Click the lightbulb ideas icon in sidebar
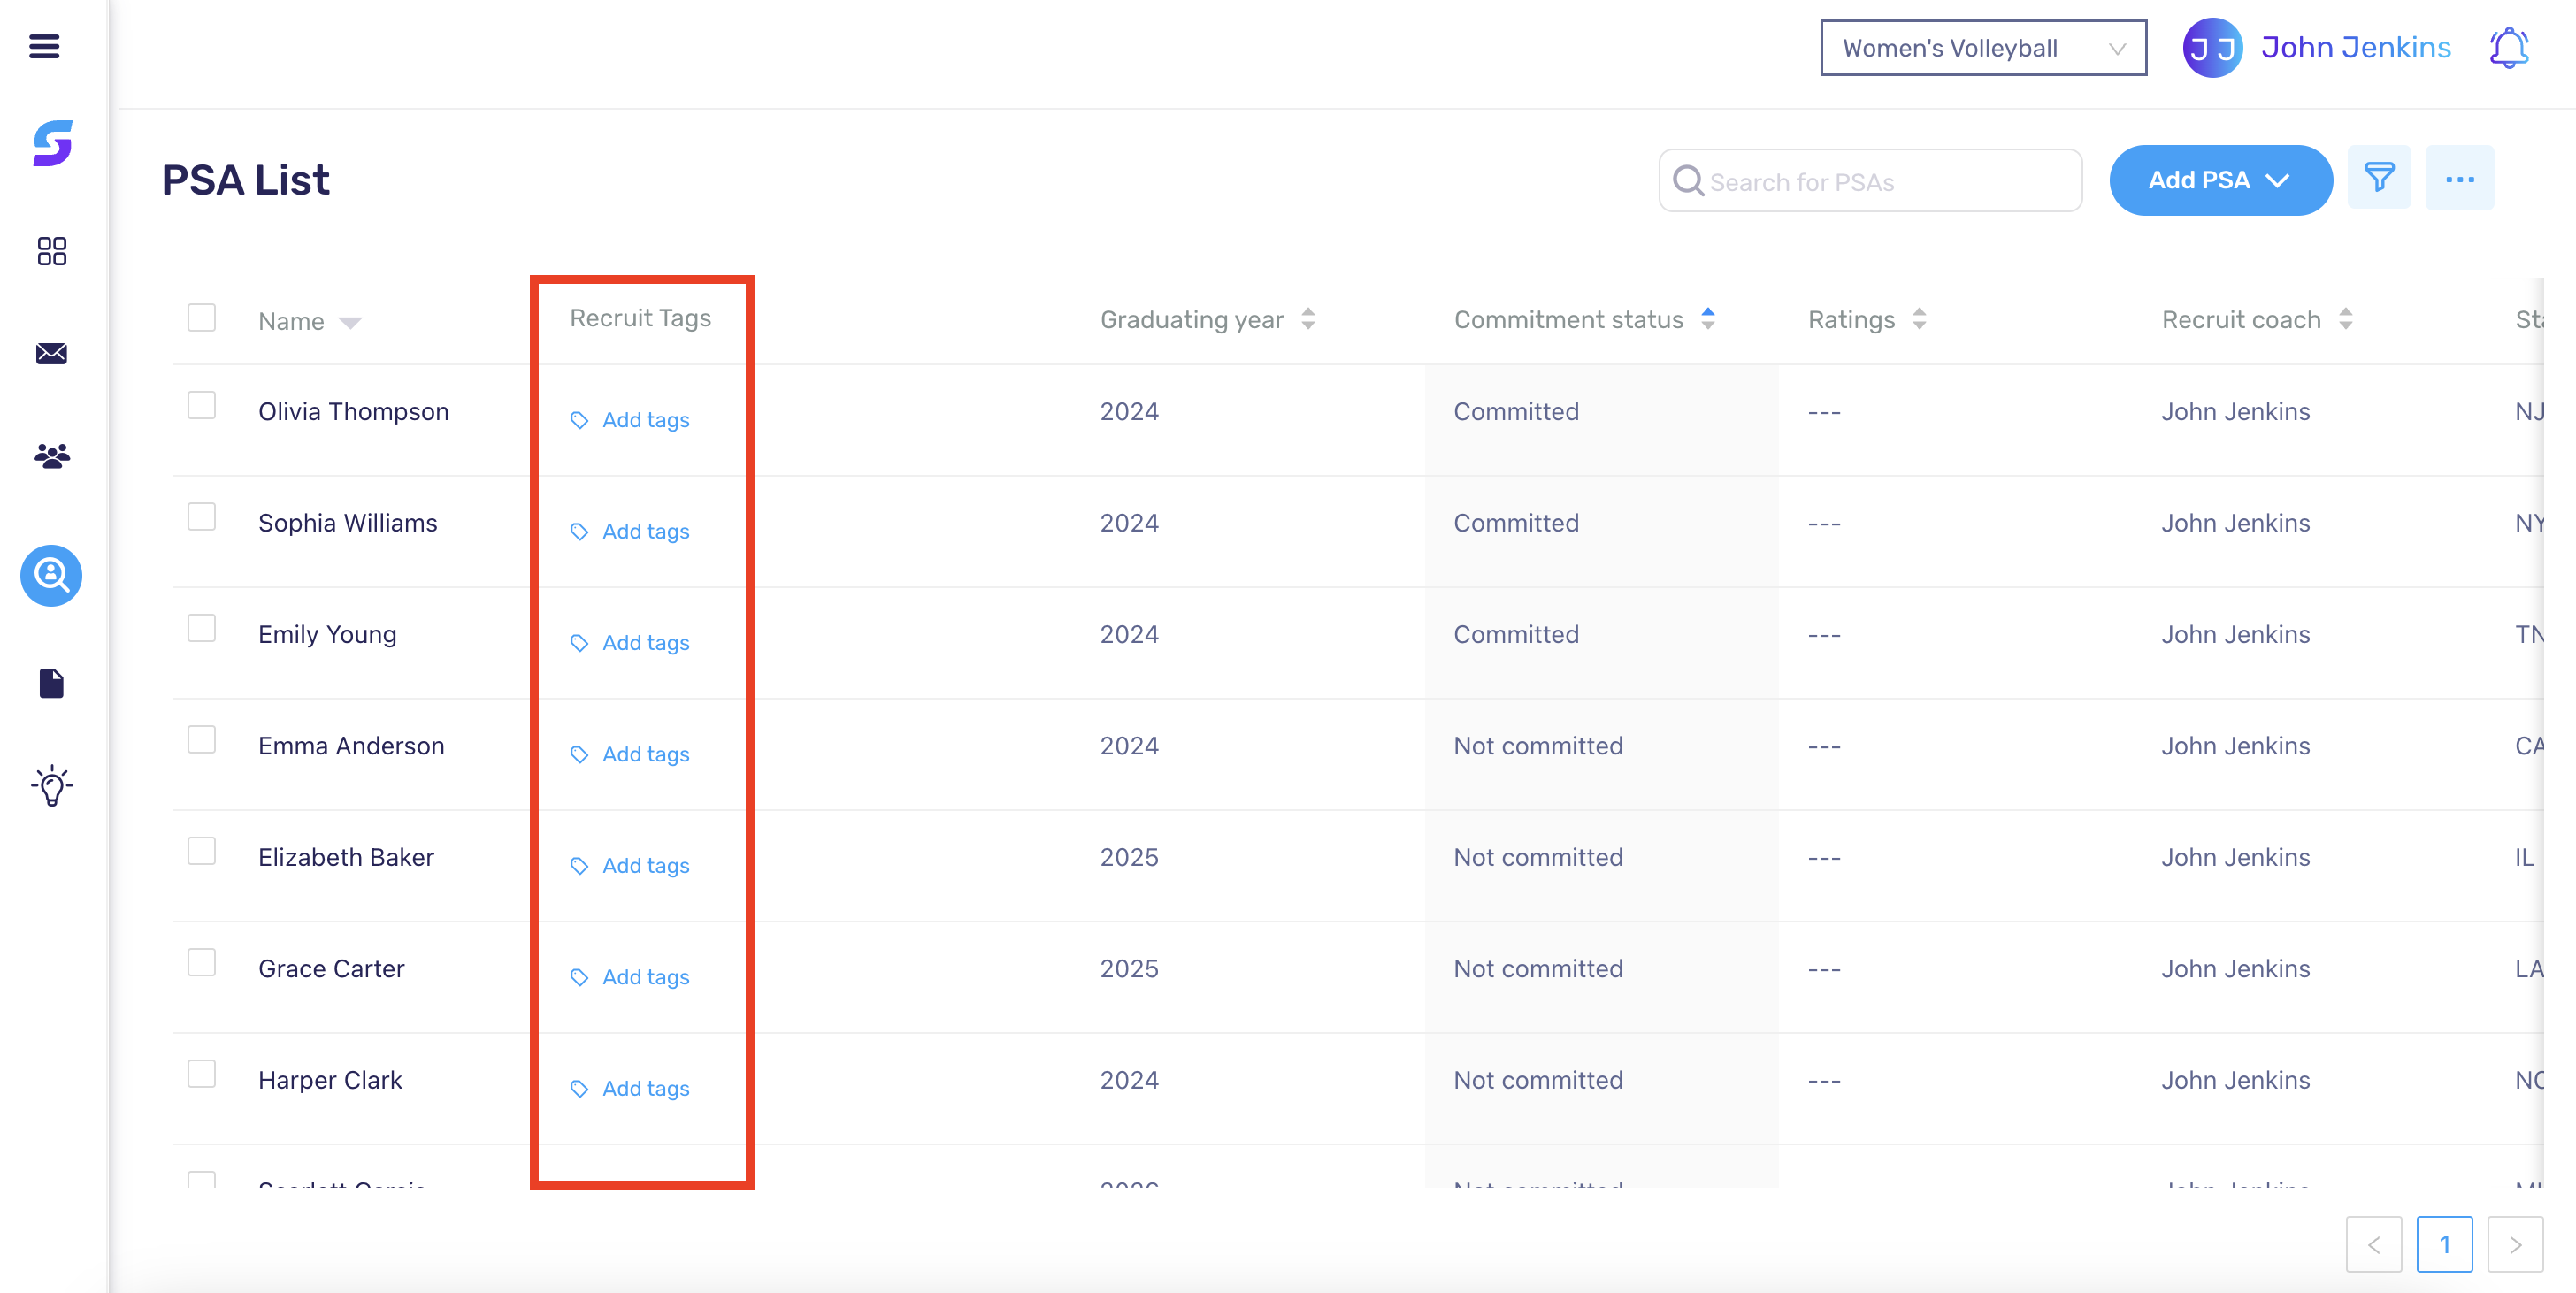The image size is (2576, 1293). click(51, 787)
